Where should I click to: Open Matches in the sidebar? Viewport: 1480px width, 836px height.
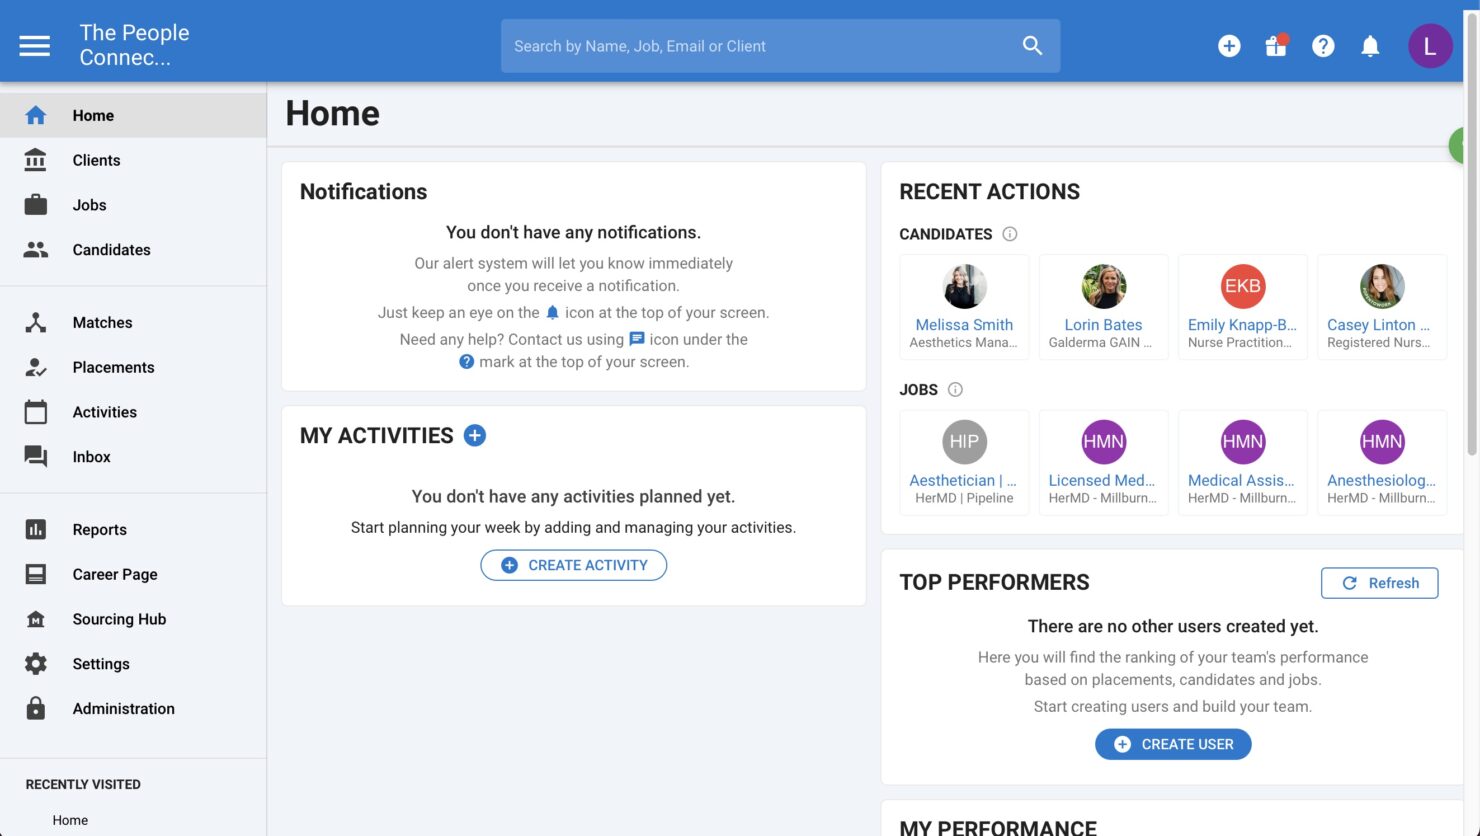pyautogui.click(x=102, y=322)
